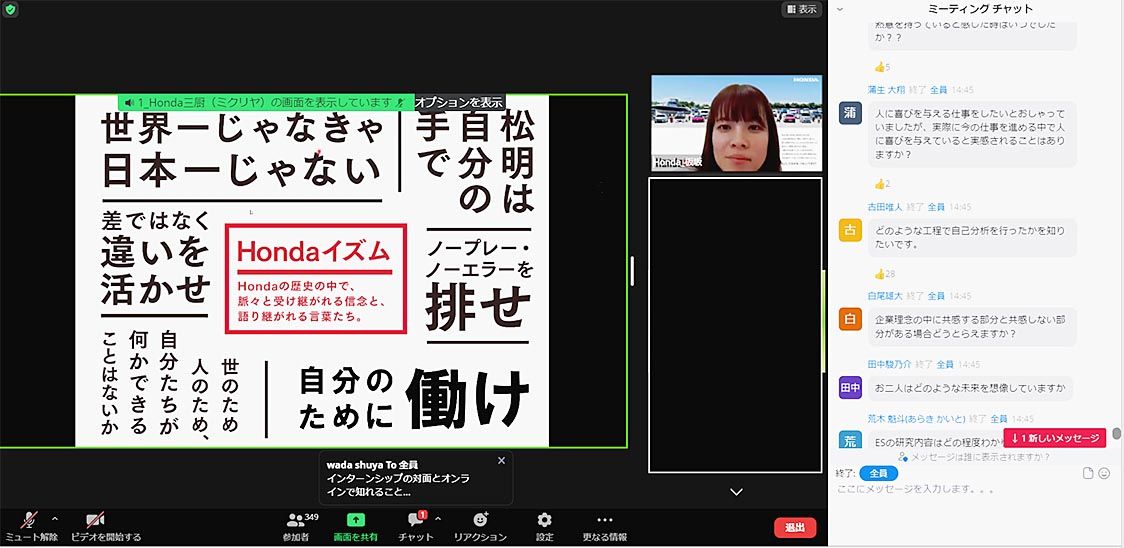Jump to new messages via red banner

point(1054,438)
